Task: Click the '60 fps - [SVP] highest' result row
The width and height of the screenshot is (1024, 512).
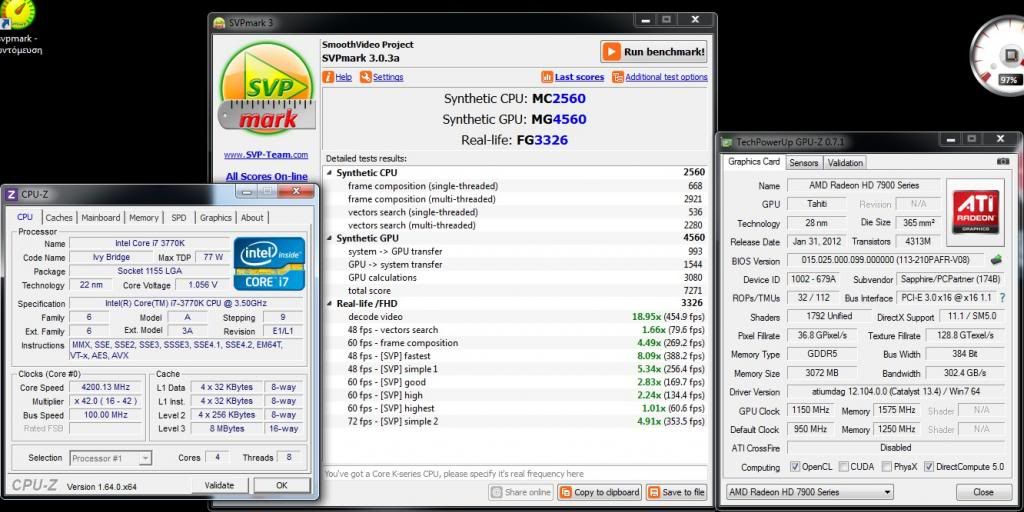Action: pos(515,408)
